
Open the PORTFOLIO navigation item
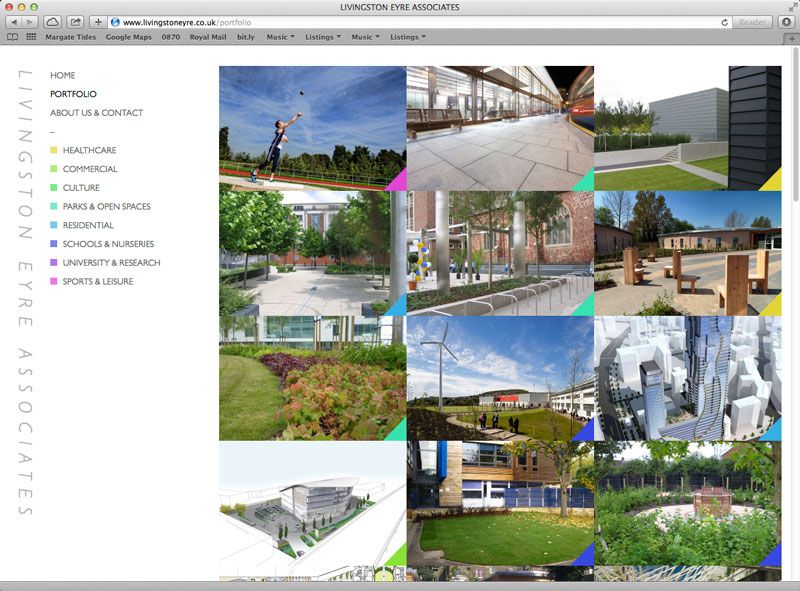[73, 94]
